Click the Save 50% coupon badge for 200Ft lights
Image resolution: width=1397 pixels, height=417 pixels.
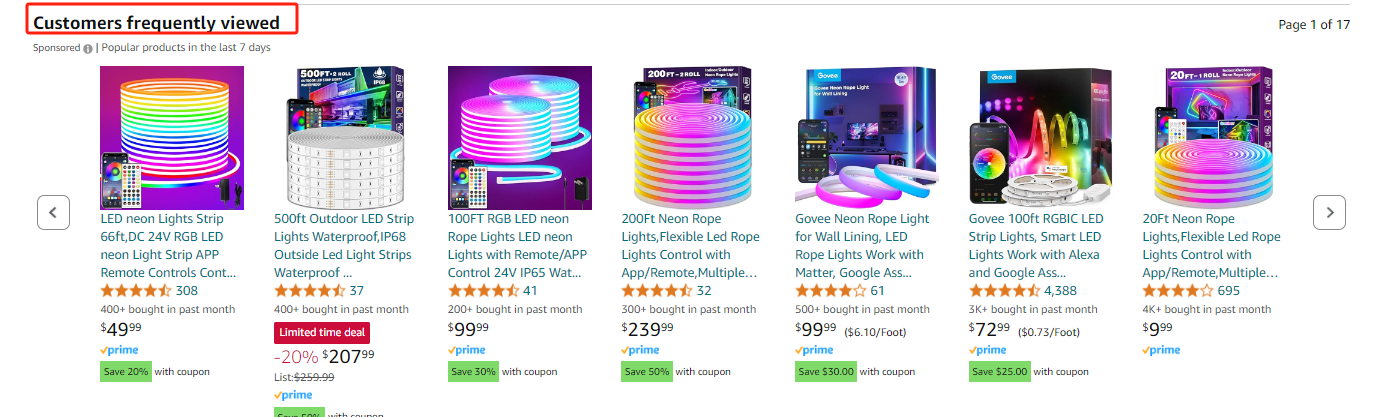pos(646,372)
